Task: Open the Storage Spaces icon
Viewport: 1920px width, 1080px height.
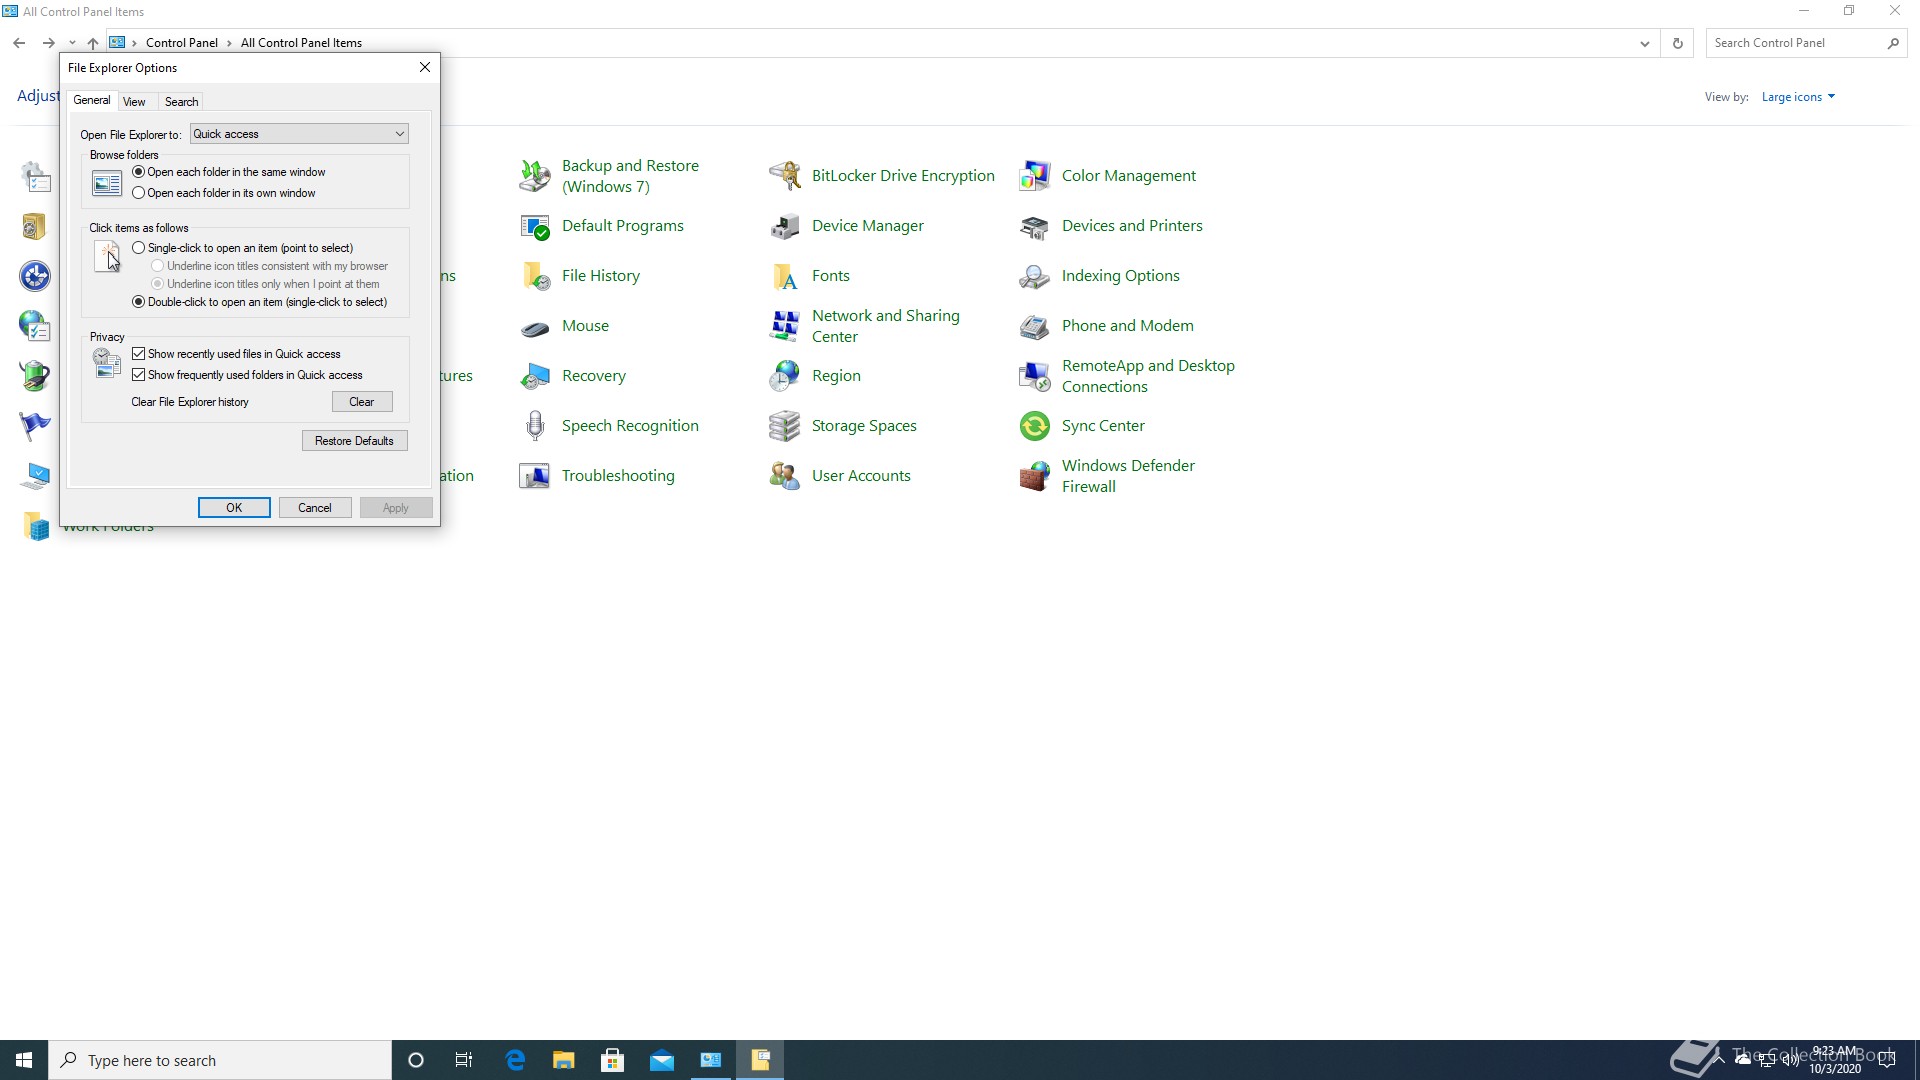Action: tap(785, 426)
